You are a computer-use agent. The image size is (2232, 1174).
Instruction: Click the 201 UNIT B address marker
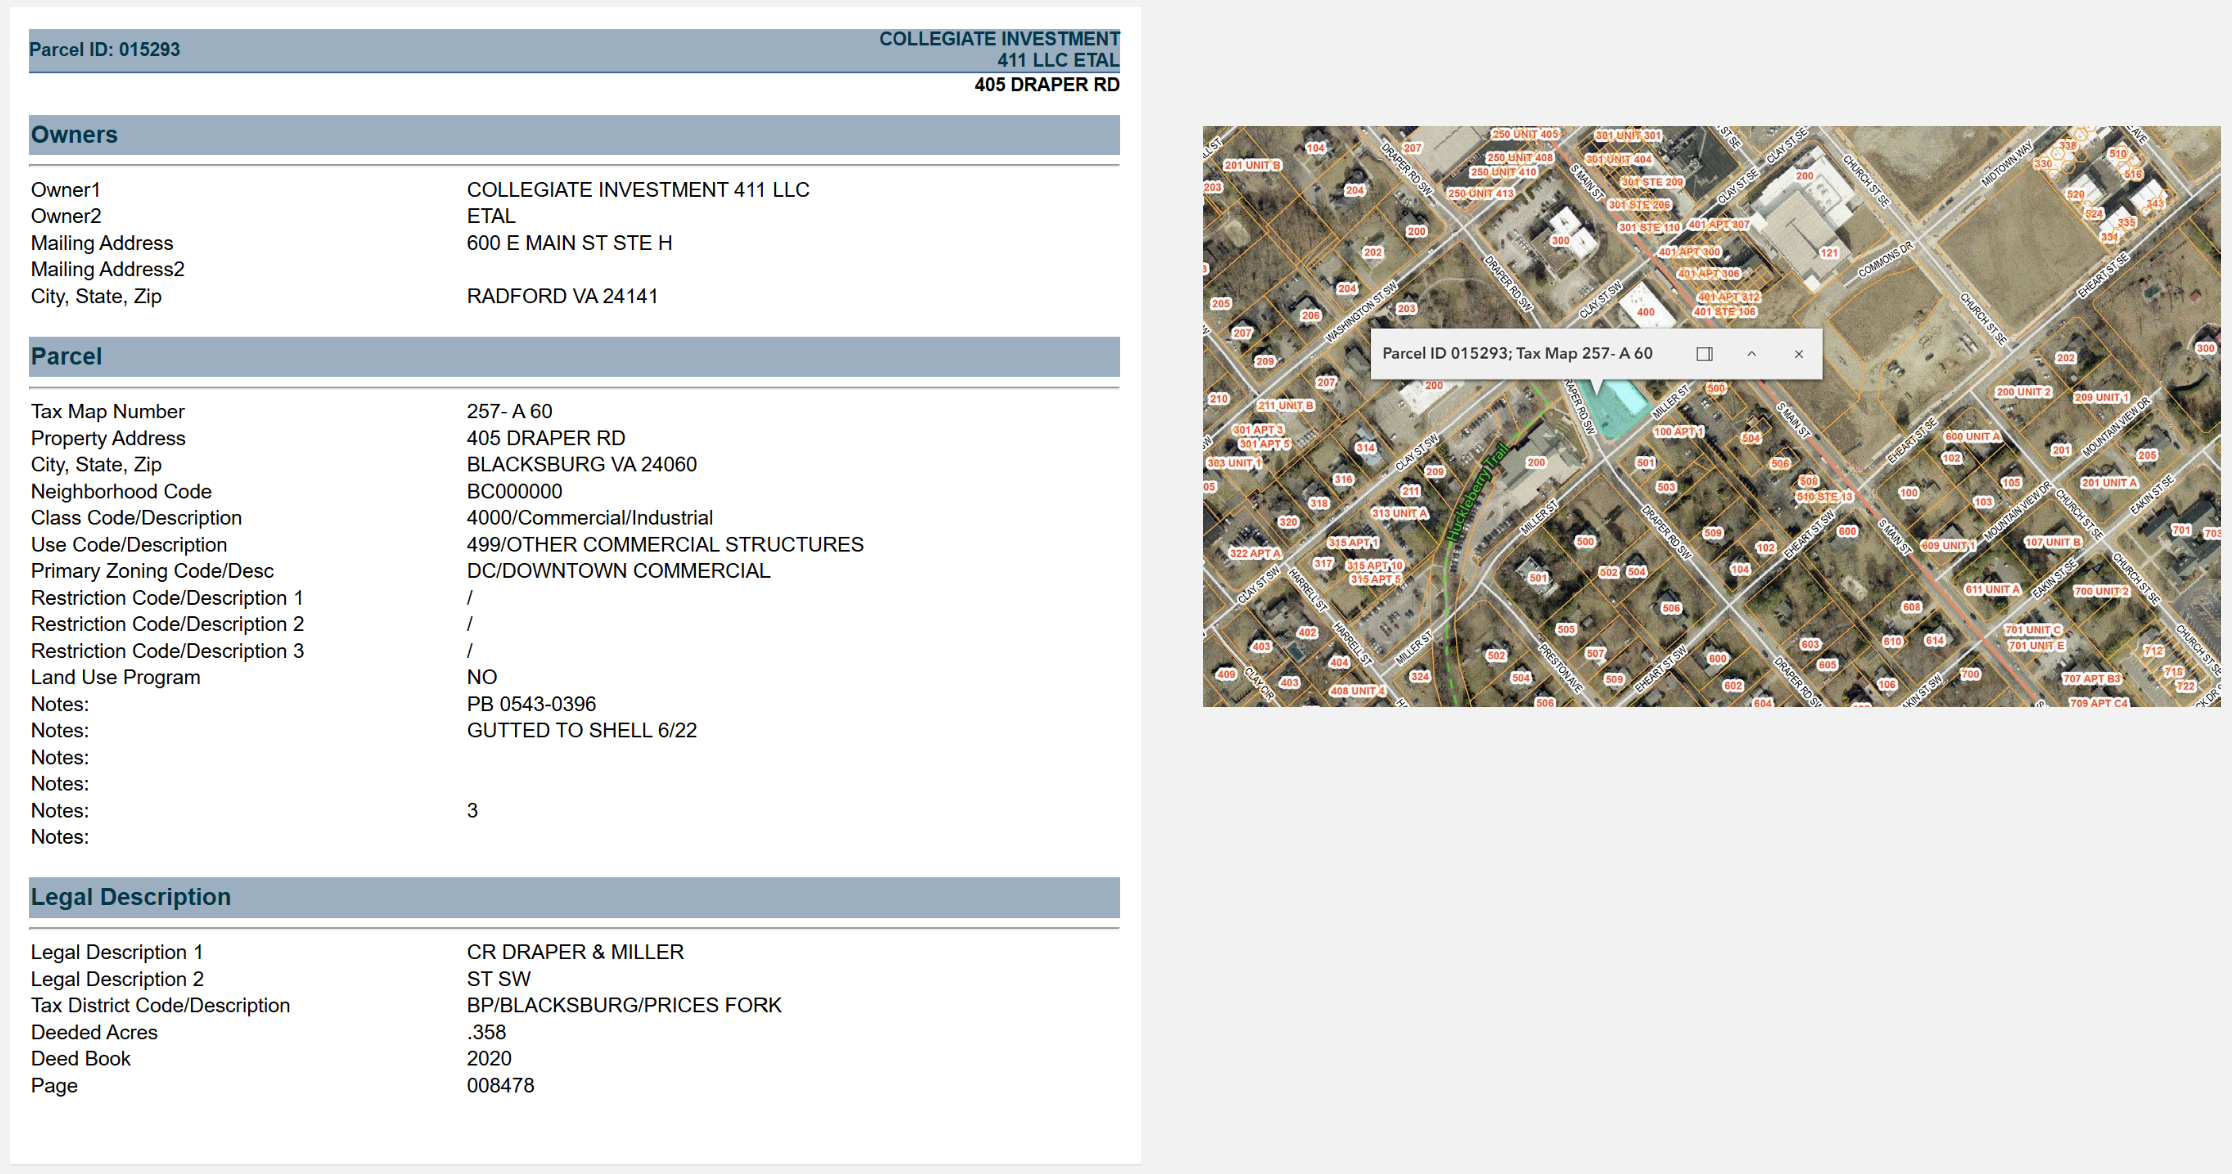[x=1252, y=165]
